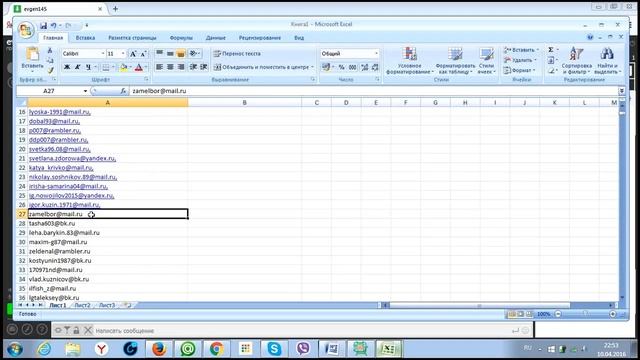Toggle Объединить и поместить в центре
This screenshot has height=360, width=640.
click(x=261, y=67)
